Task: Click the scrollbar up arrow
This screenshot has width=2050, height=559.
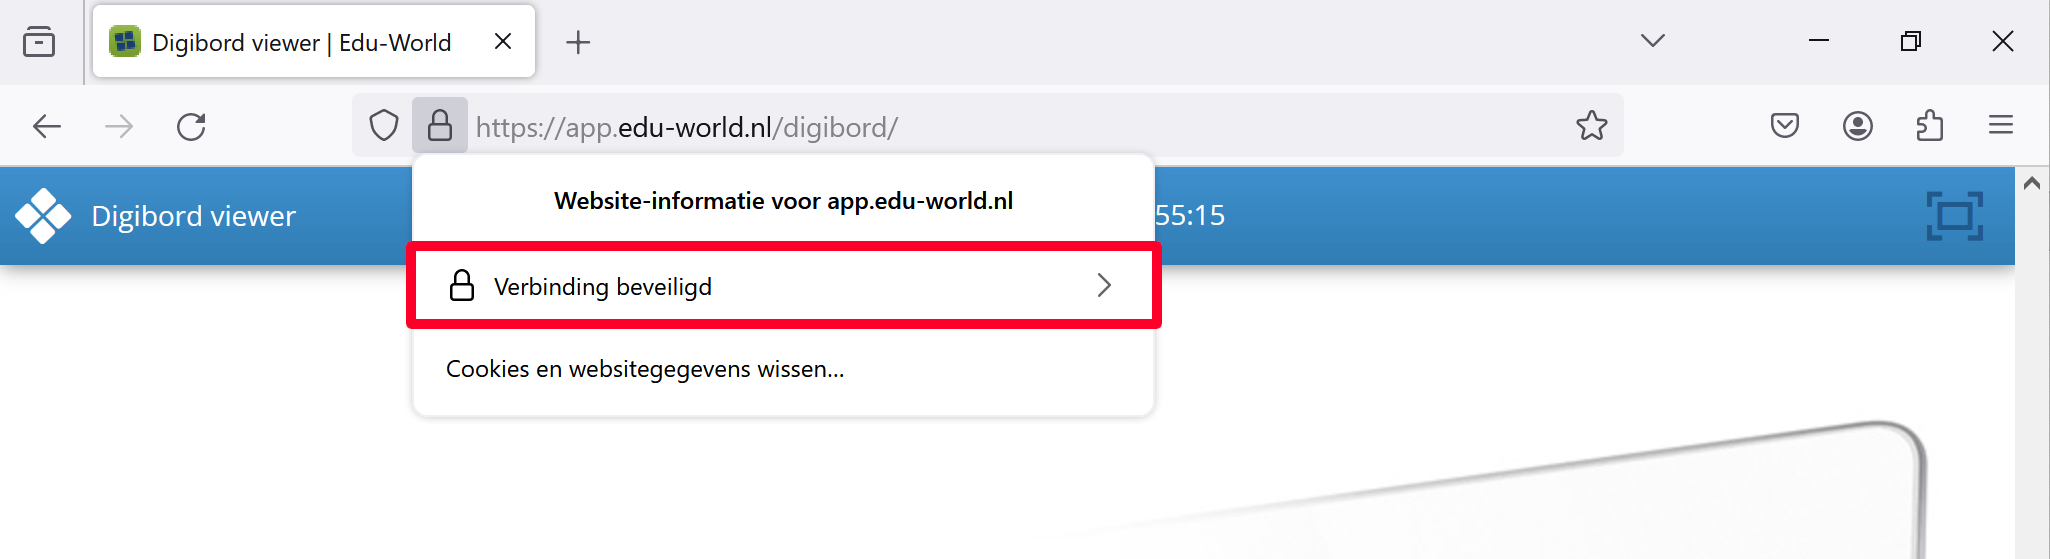Action: point(2032,183)
